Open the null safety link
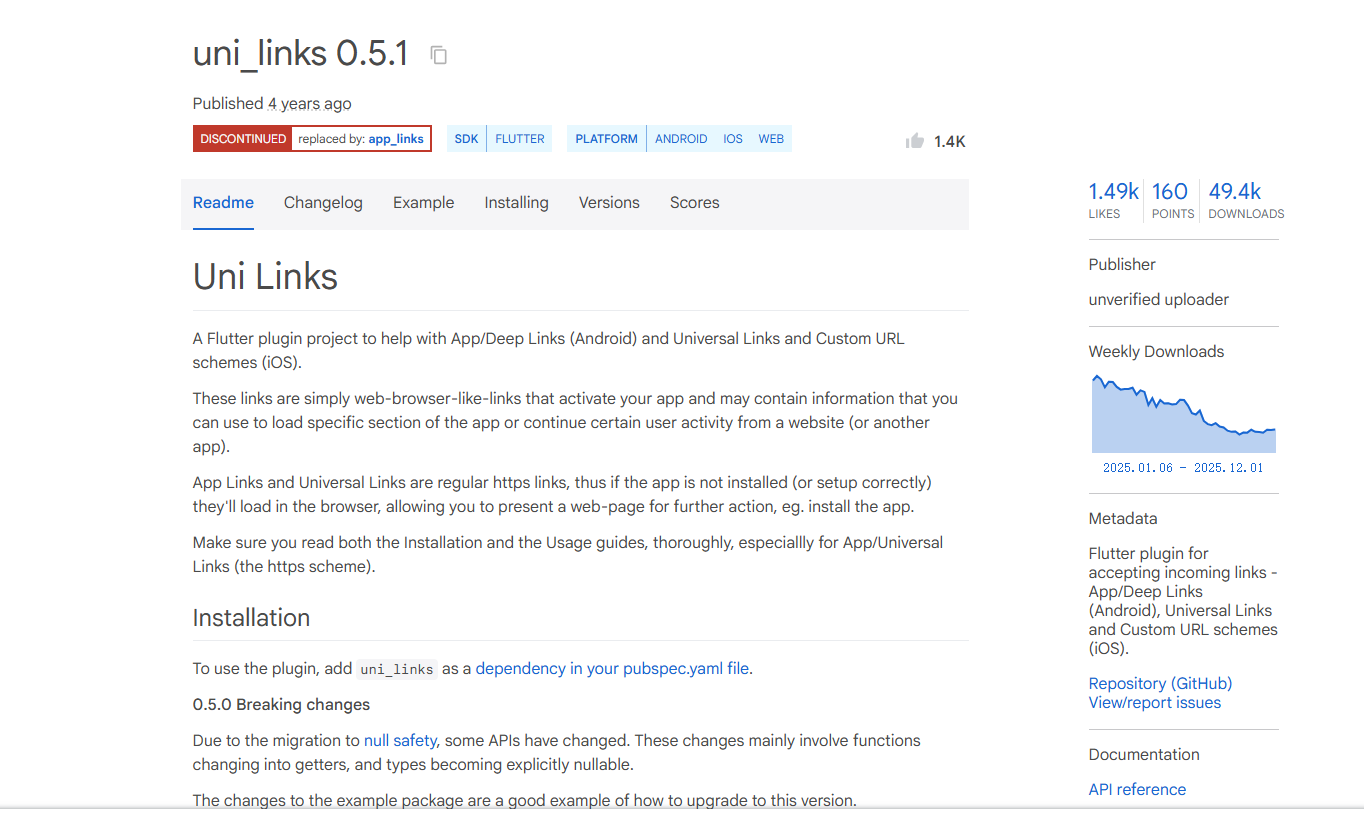This screenshot has width=1364, height=816. [400, 741]
